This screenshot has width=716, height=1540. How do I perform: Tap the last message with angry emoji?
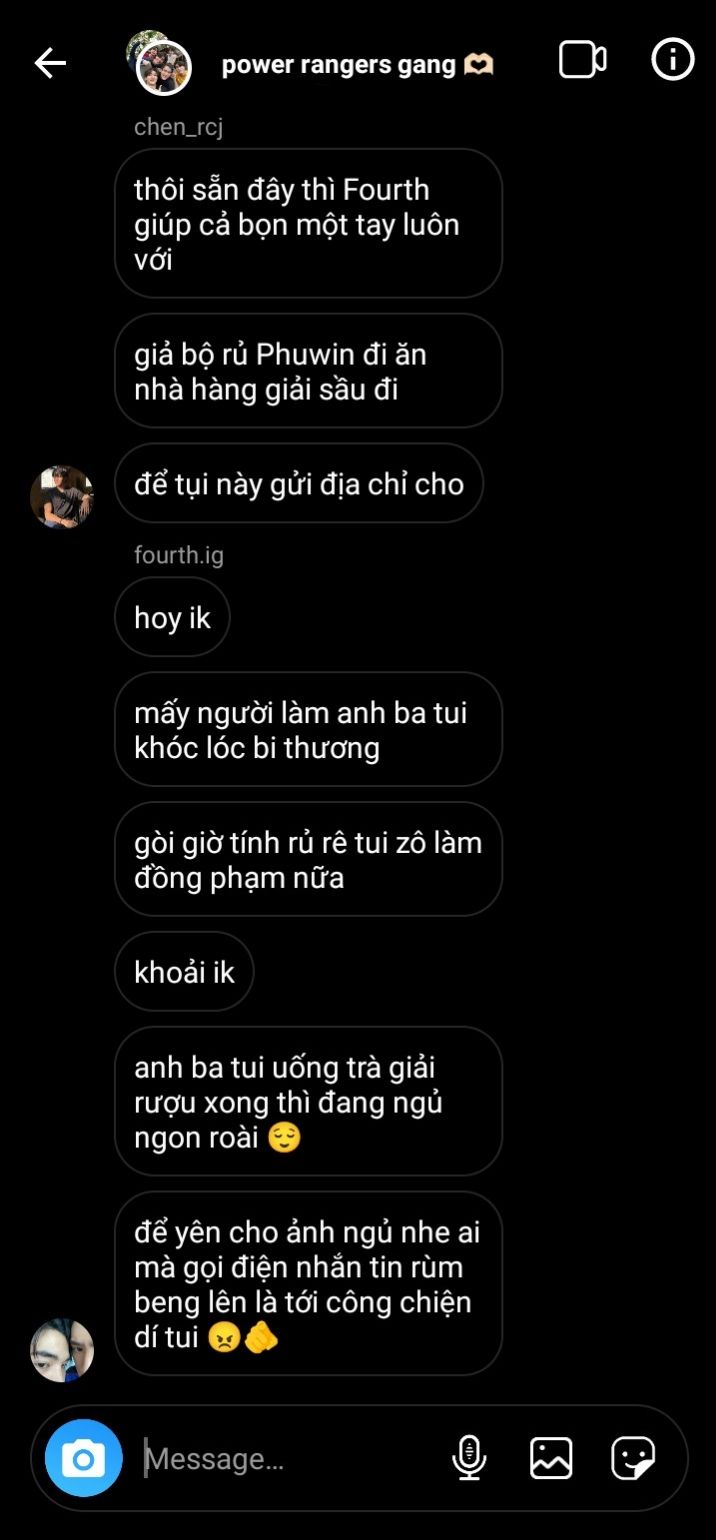point(308,1284)
